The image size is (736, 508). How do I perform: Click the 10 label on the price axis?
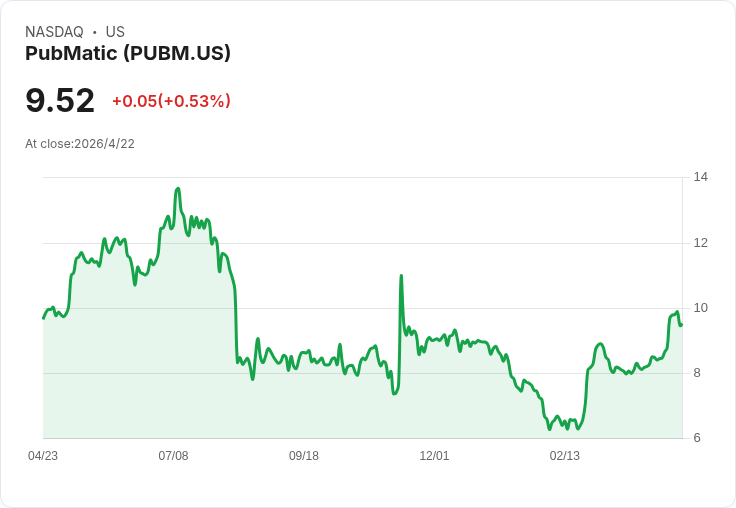pos(701,308)
